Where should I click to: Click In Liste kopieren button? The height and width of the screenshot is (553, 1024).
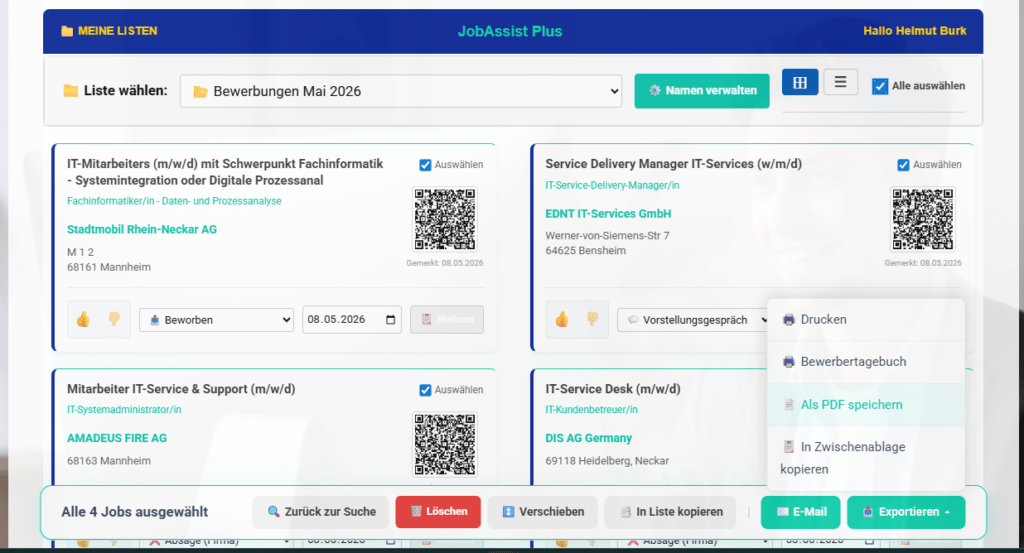(x=671, y=512)
